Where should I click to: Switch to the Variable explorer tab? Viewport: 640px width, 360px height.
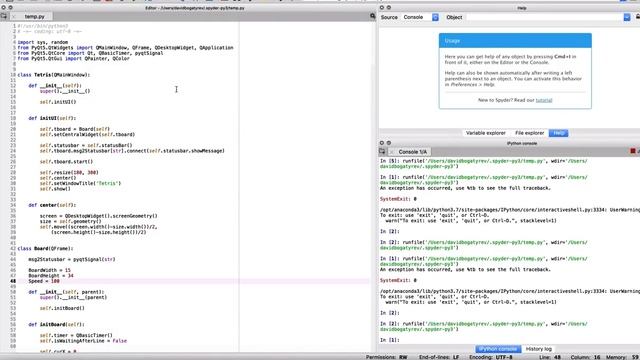coord(486,133)
